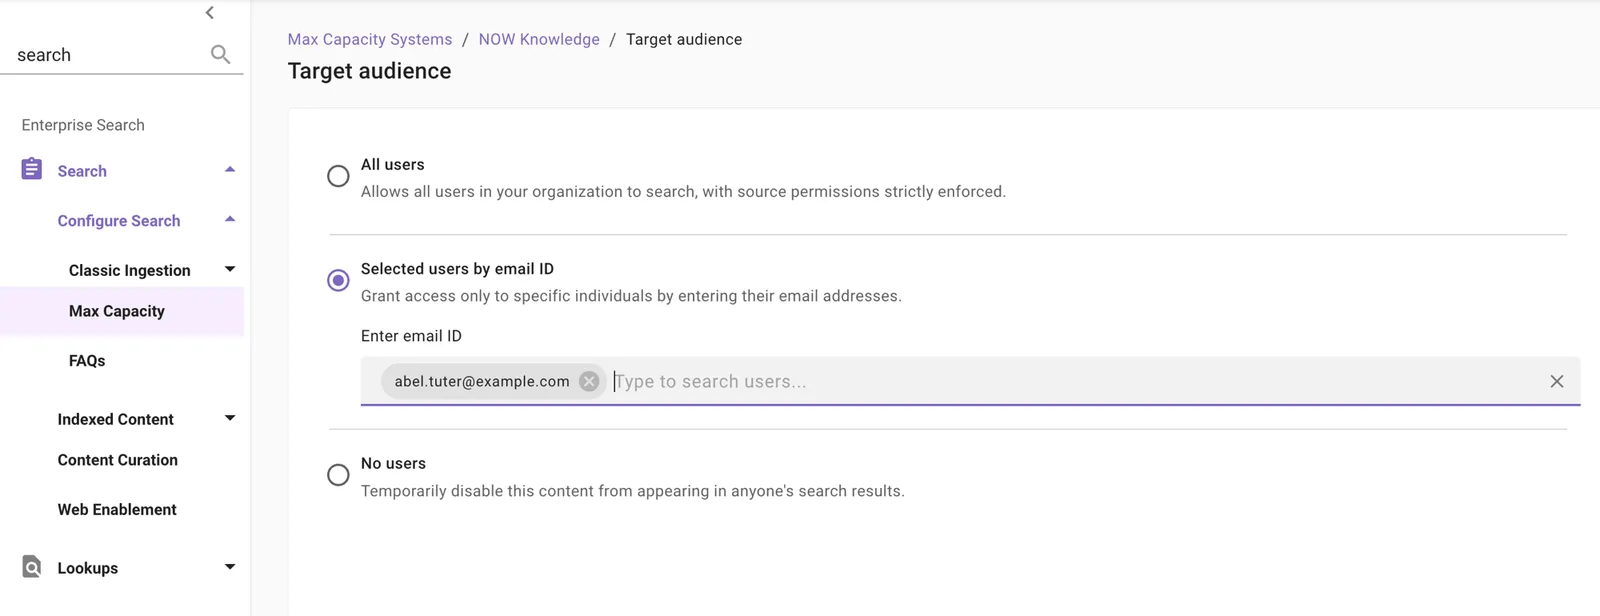The height and width of the screenshot is (616, 1600).
Task: Open Lookups in the sidebar
Action: (x=88, y=568)
